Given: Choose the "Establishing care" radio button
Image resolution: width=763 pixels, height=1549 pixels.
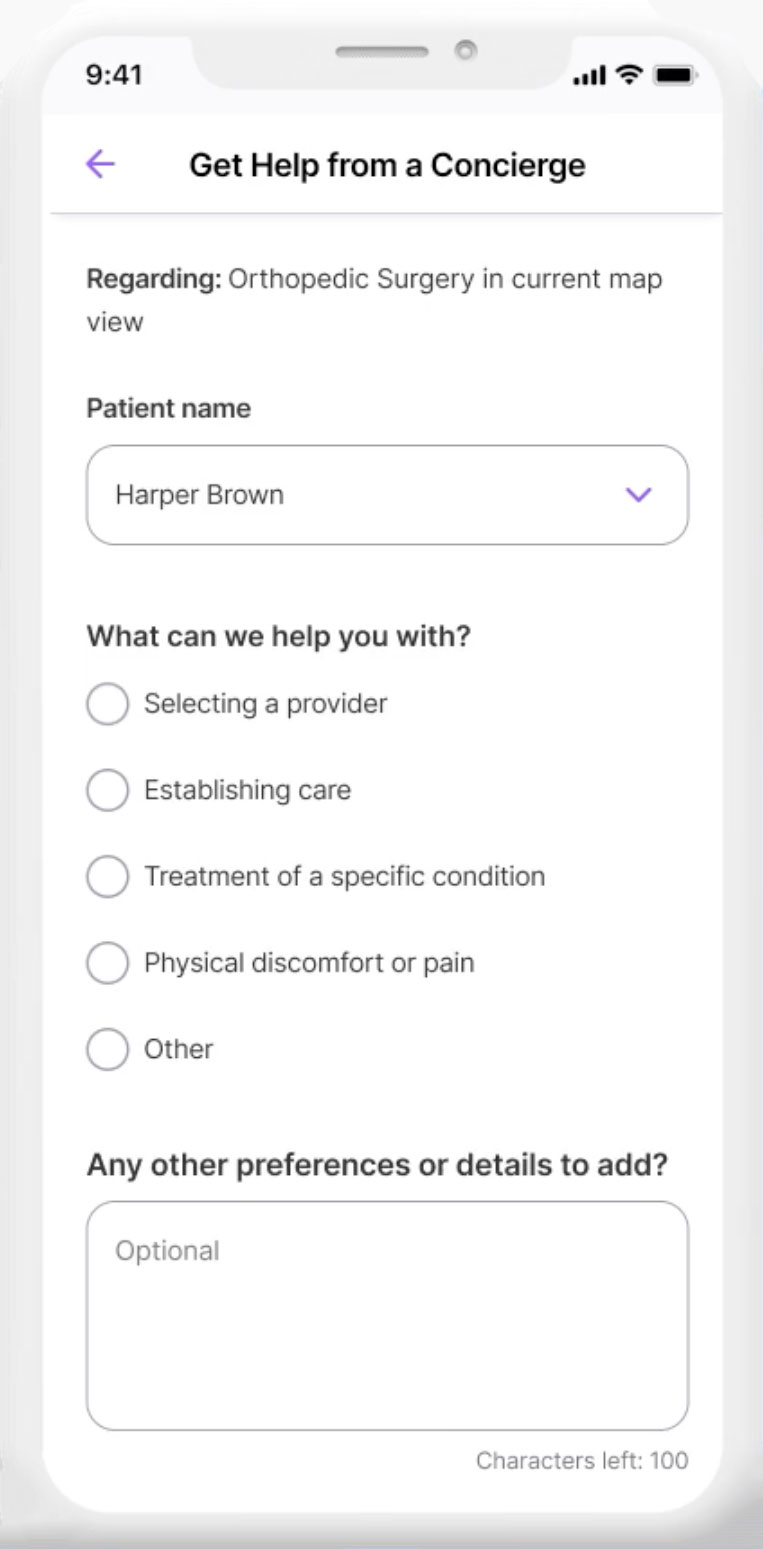Looking at the screenshot, I should [x=108, y=790].
